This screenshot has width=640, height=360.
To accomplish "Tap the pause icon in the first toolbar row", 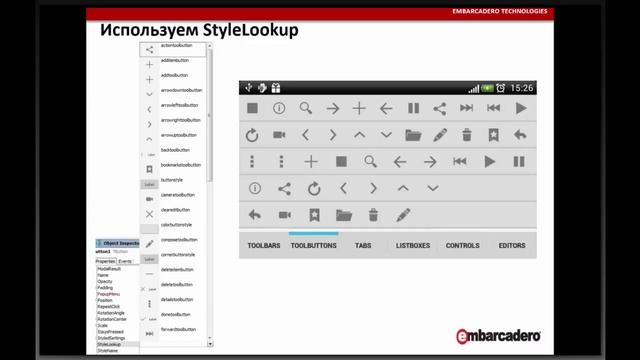I will pyautogui.click(x=413, y=108).
